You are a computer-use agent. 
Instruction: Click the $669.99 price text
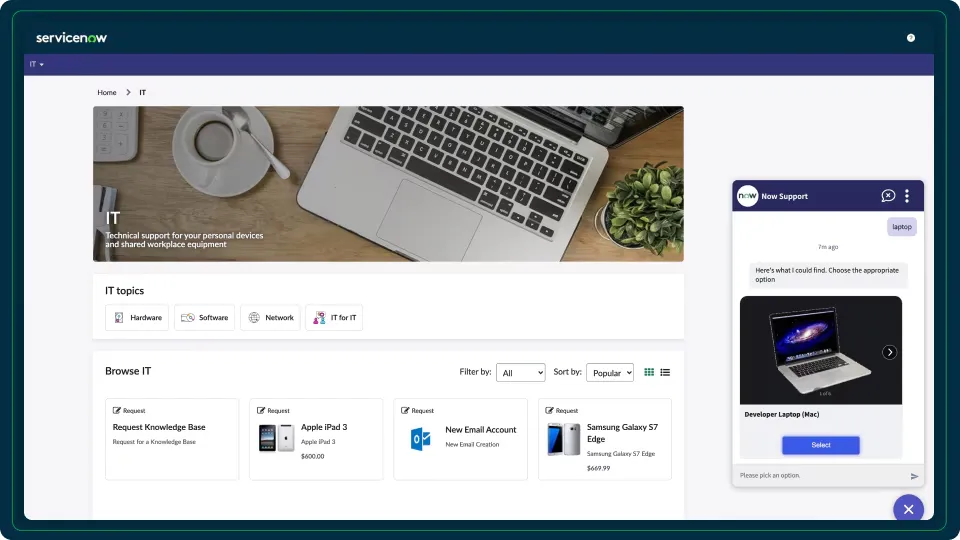(x=598, y=468)
